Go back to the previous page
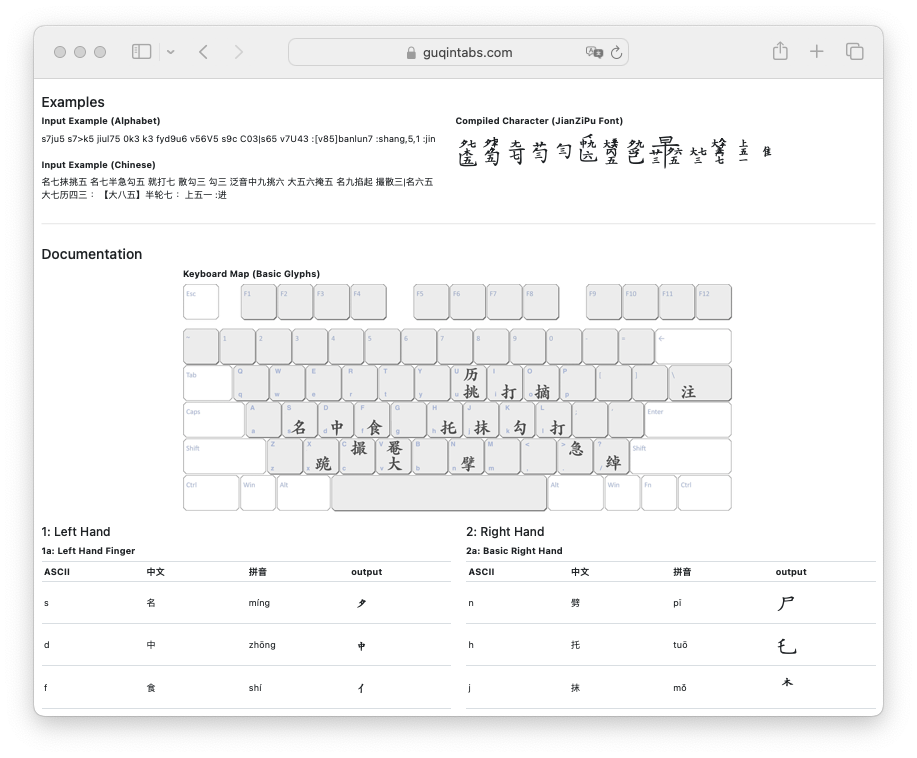This screenshot has width=917, height=758. [x=203, y=52]
